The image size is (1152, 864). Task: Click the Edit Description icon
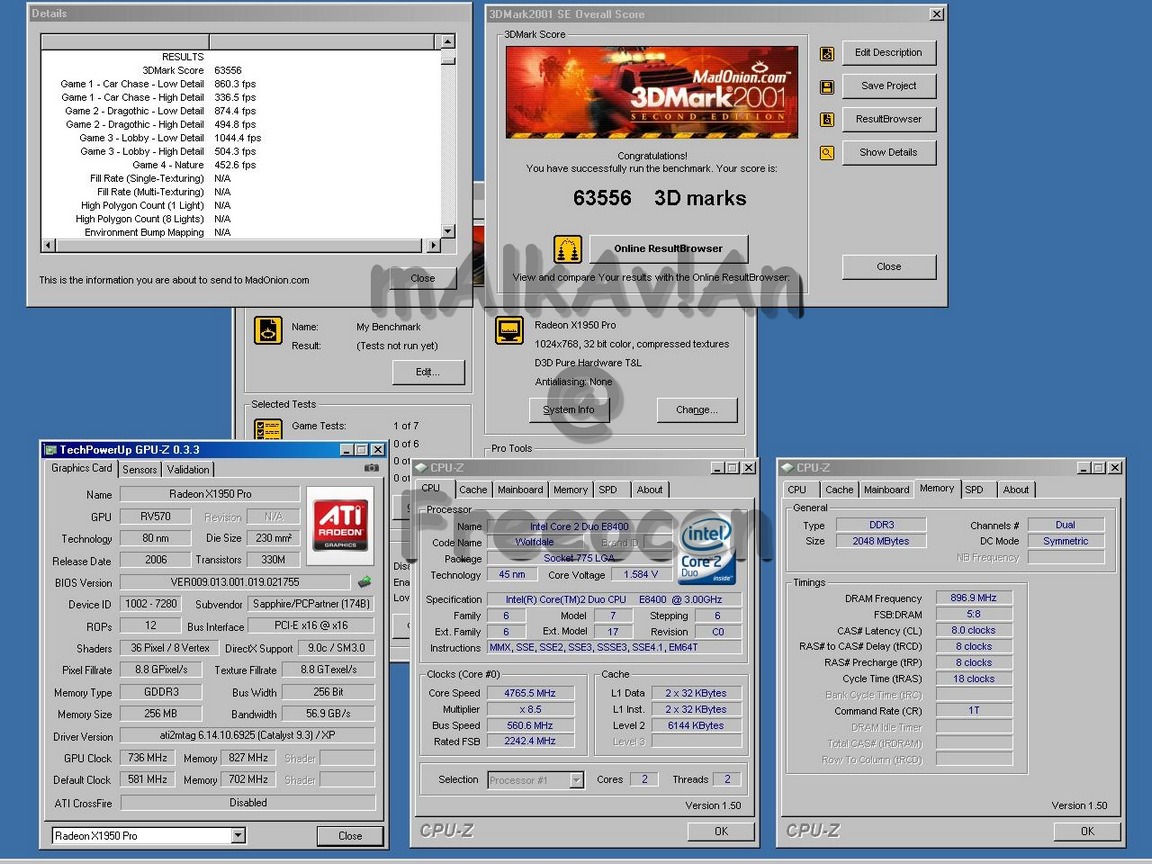click(827, 54)
